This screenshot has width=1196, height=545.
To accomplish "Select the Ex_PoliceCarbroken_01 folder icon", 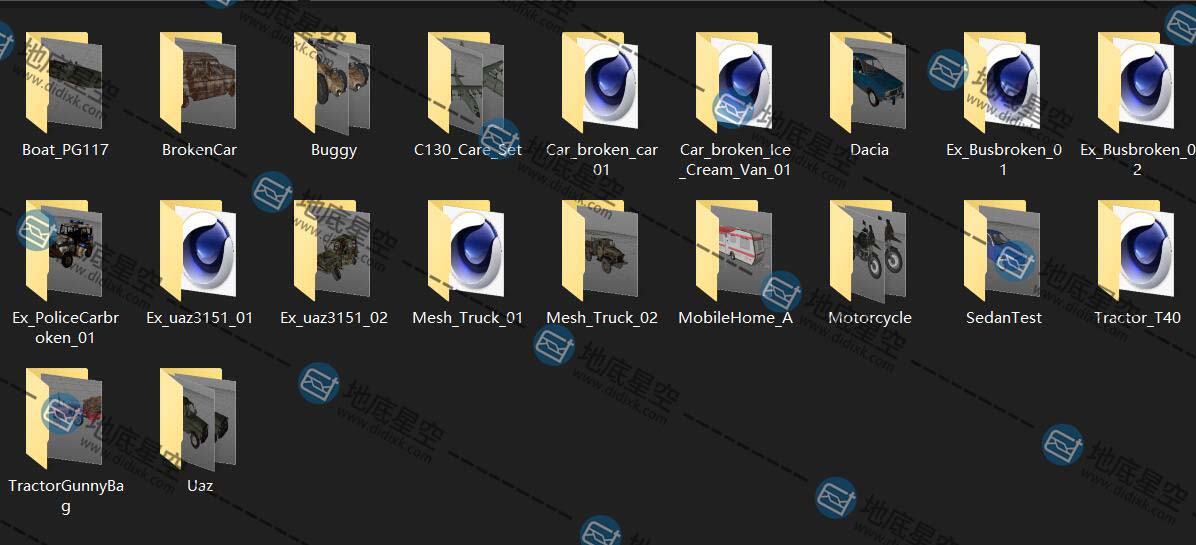I will [64, 250].
